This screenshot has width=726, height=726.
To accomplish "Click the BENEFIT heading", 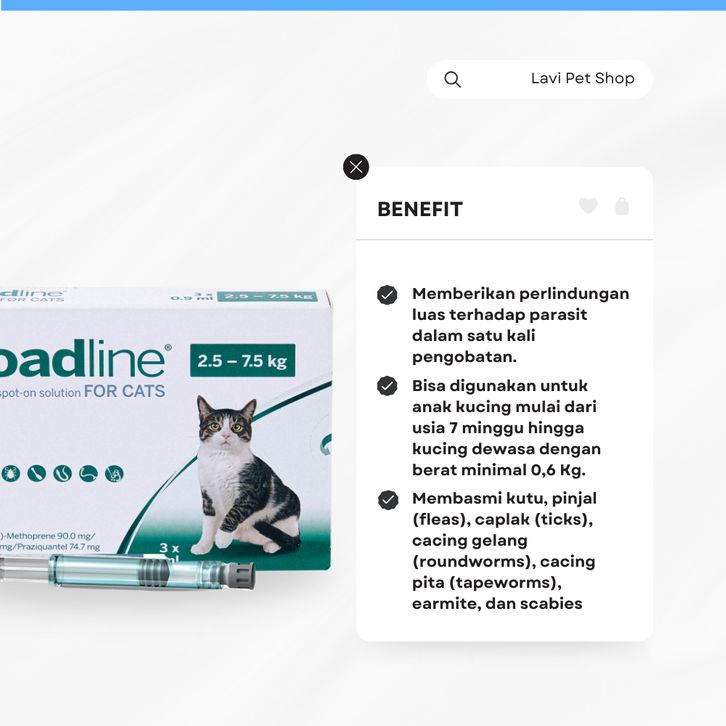I will [420, 209].
